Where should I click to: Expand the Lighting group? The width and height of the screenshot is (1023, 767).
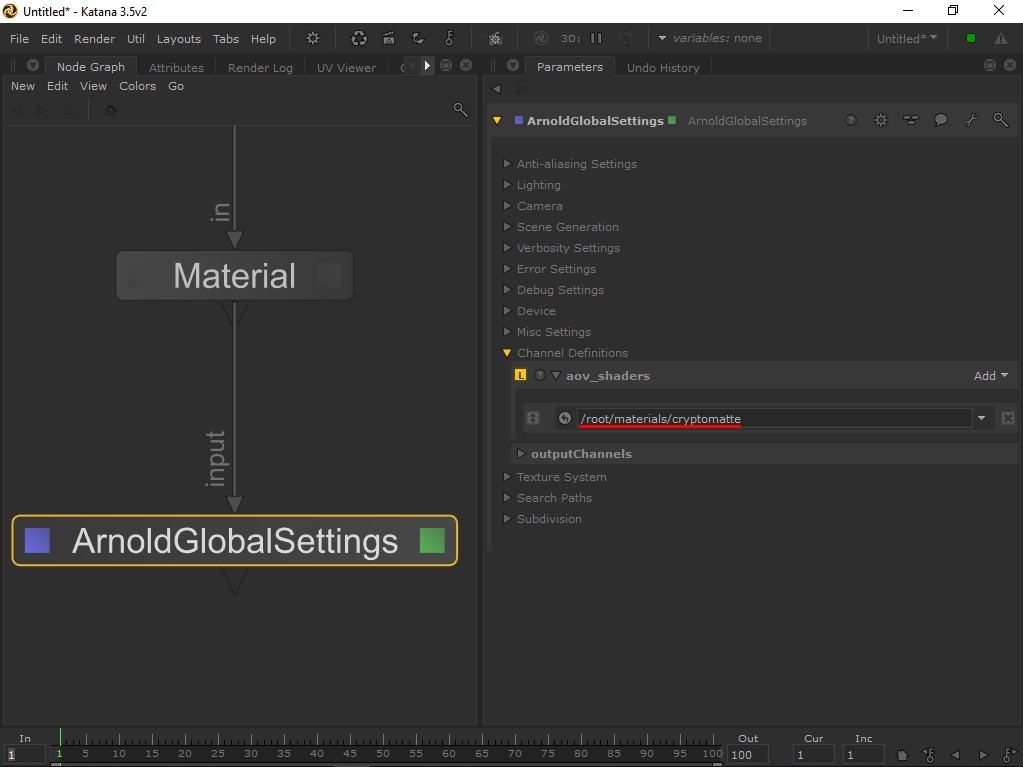[x=507, y=185]
